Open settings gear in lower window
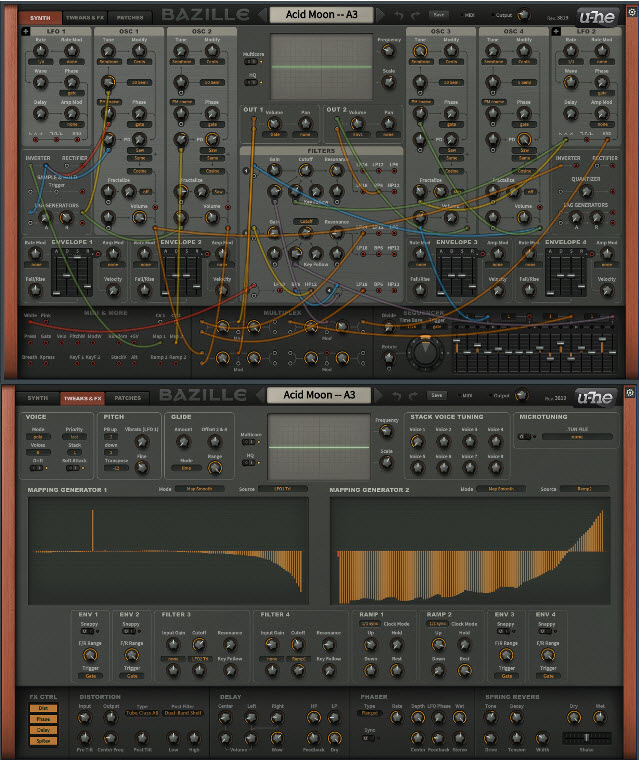The height and width of the screenshot is (760, 639). pos(630,392)
